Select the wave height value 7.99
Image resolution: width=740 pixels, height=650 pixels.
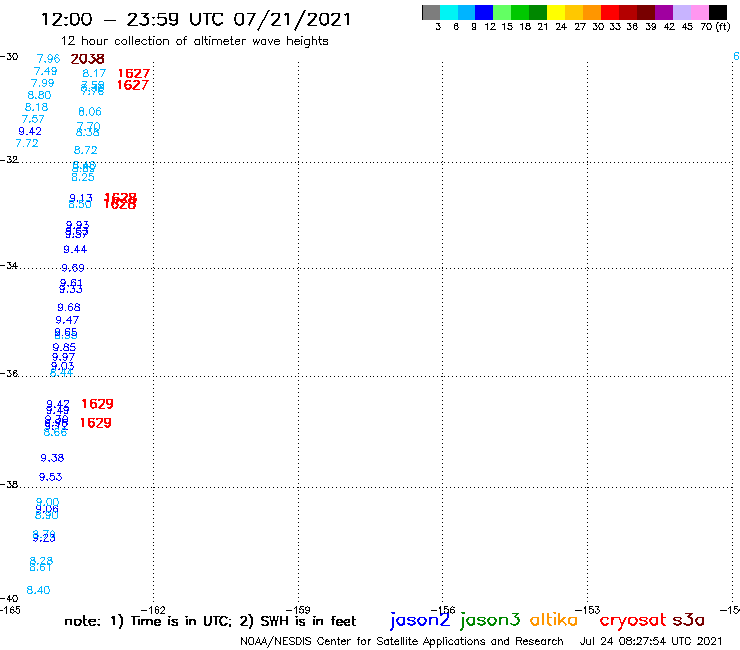(42, 83)
